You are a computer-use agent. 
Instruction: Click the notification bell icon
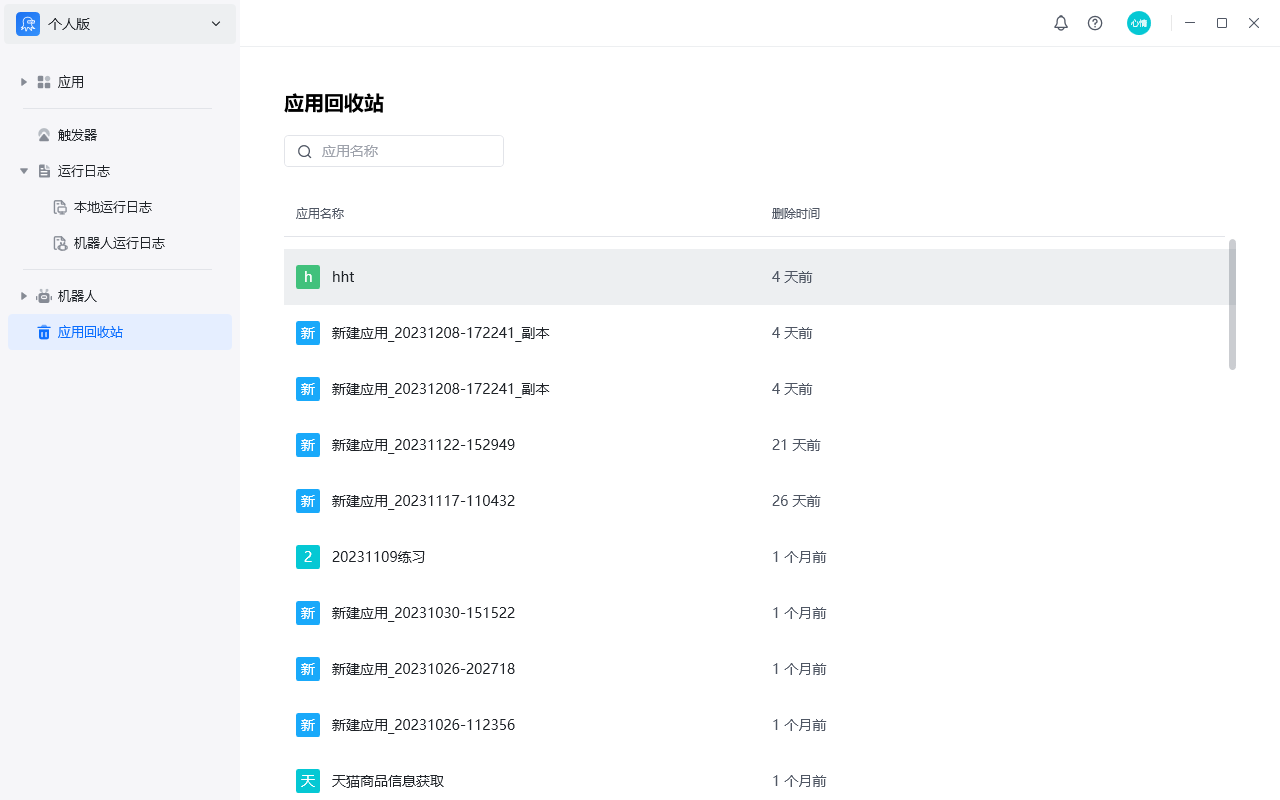(x=1061, y=22)
